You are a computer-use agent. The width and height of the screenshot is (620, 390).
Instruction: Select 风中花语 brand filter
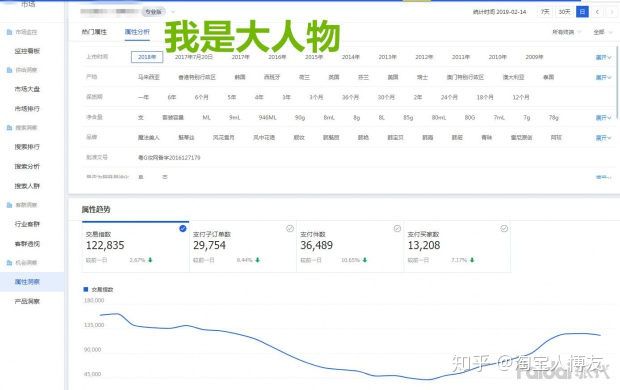[264, 137]
